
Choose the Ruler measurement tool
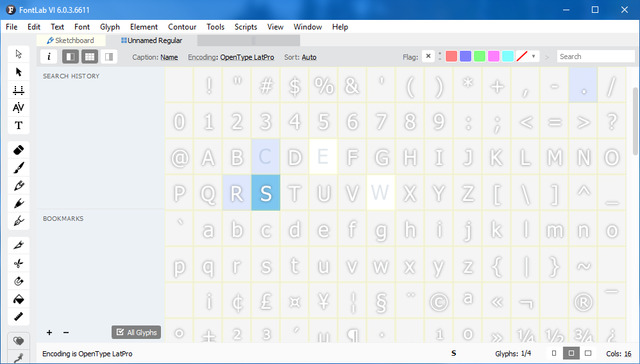(18, 317)
